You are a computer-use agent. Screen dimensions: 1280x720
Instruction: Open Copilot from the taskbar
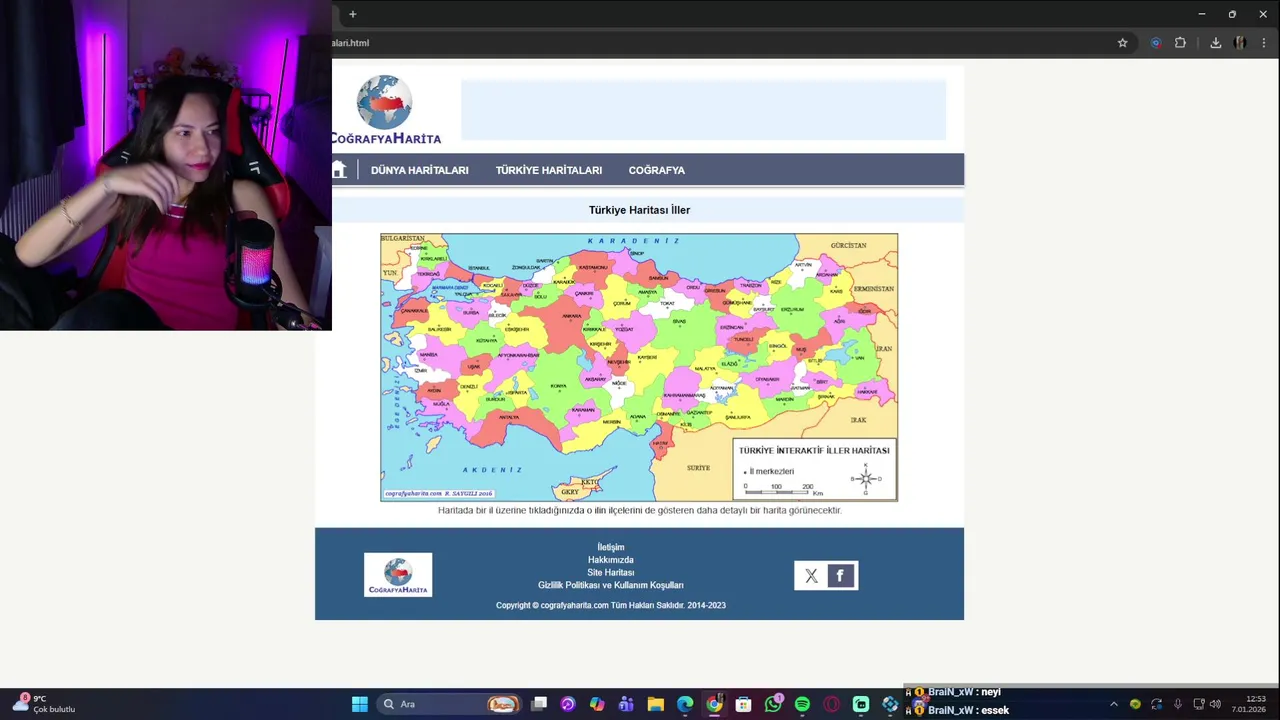pos(597,704)
